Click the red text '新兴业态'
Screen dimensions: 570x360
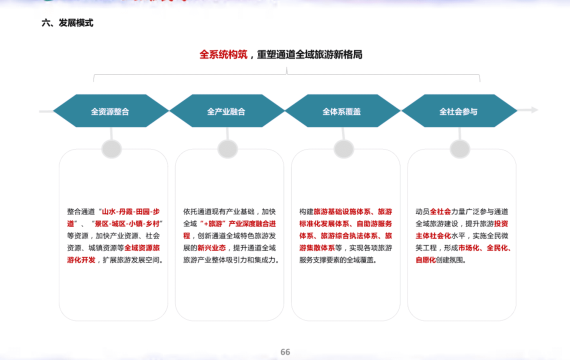[212, 248]
